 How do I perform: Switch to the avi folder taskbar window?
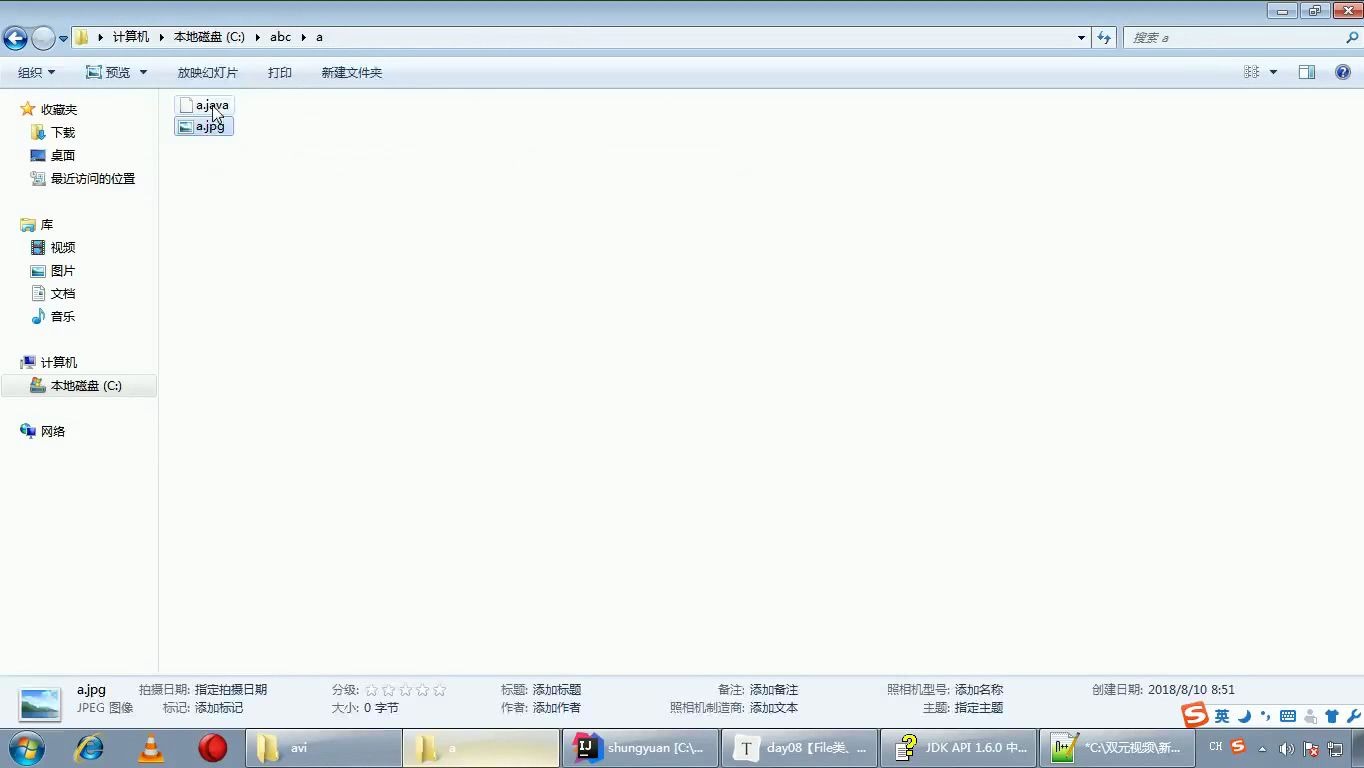tap(323, 748)
